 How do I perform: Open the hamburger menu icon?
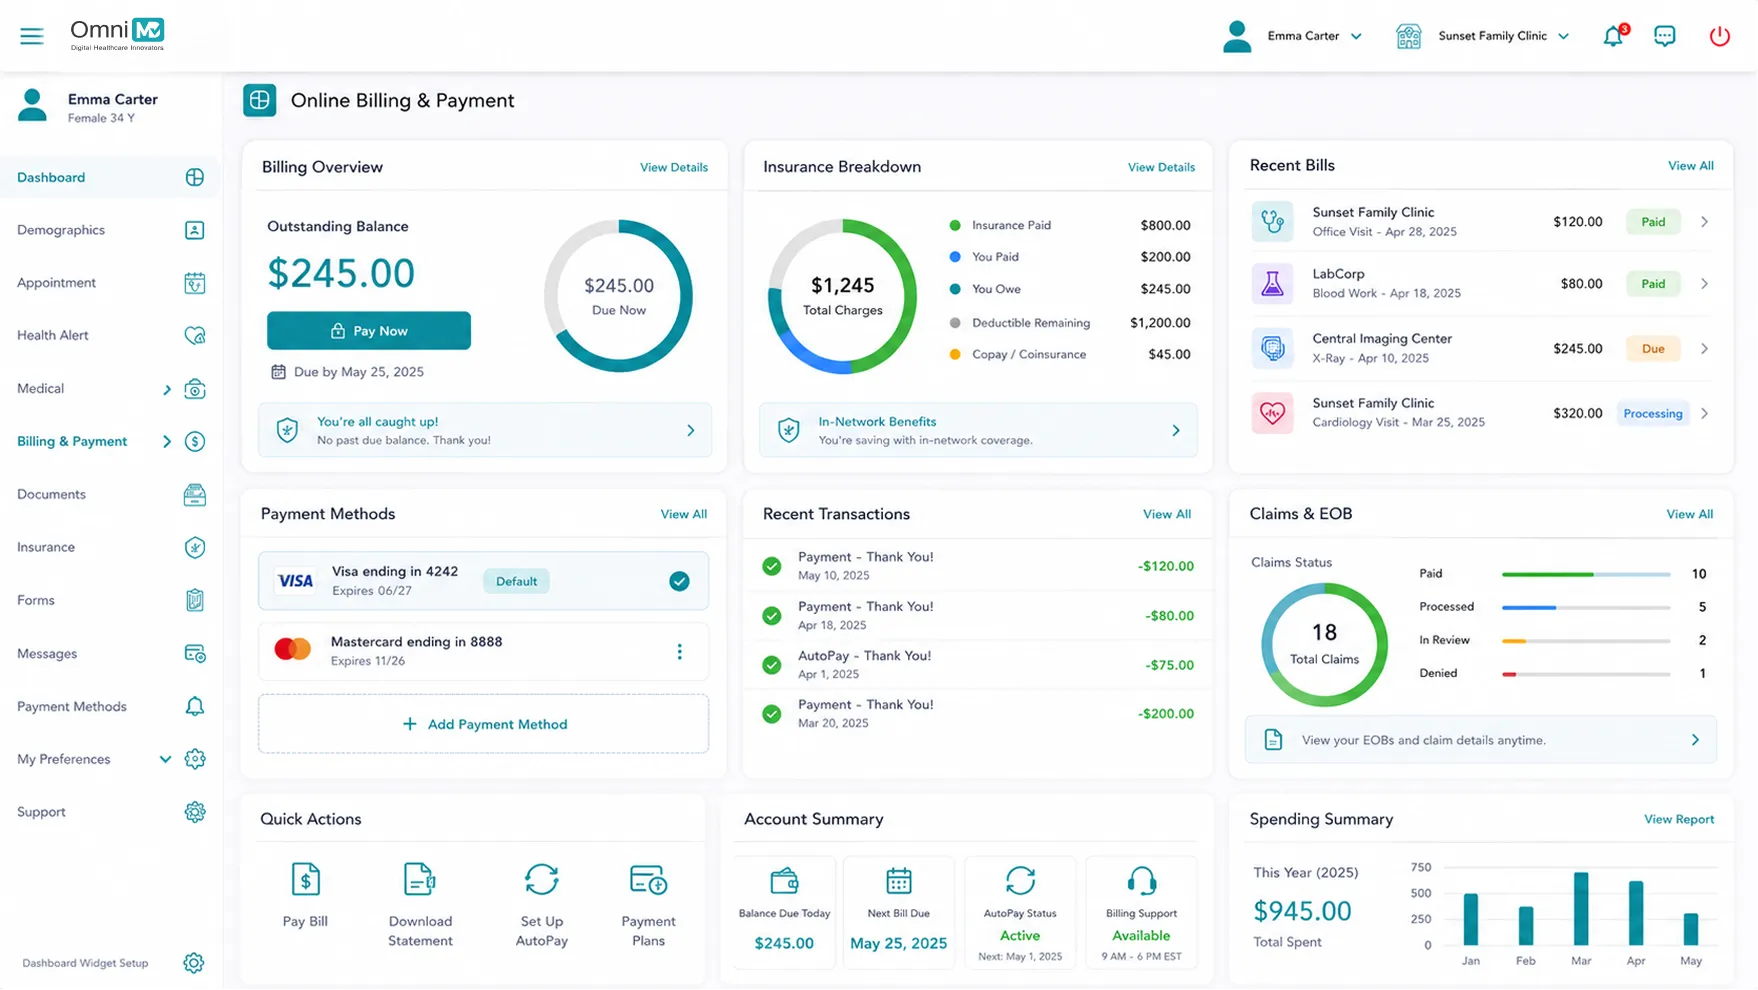point(32,36)
